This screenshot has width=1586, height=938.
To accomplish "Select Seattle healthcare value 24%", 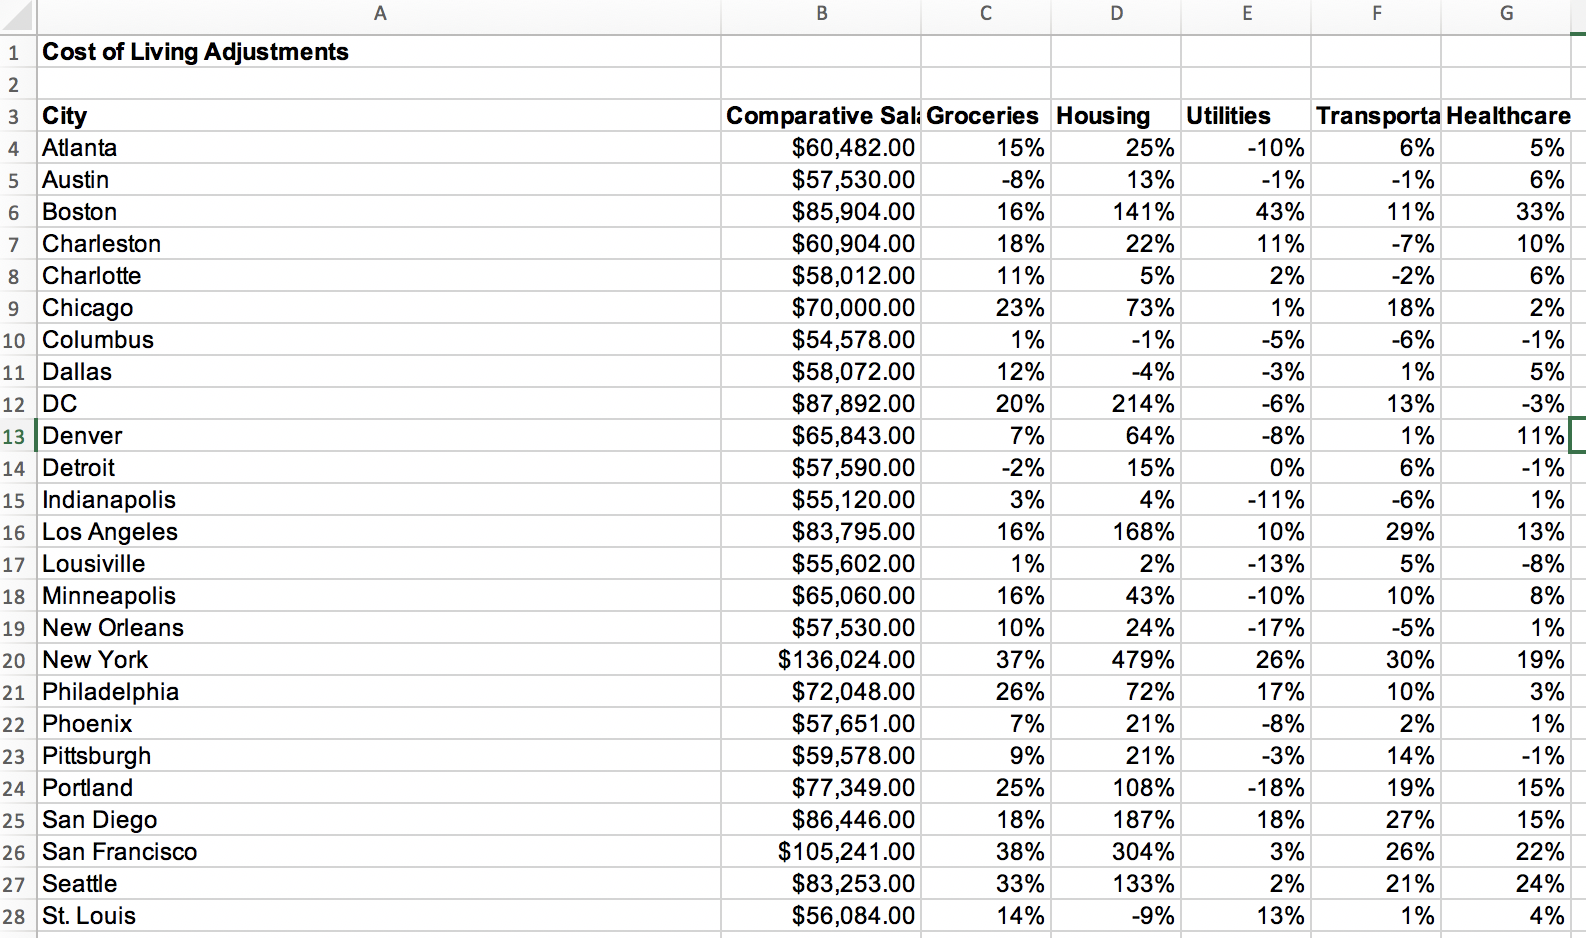I will click(1506, 884).
